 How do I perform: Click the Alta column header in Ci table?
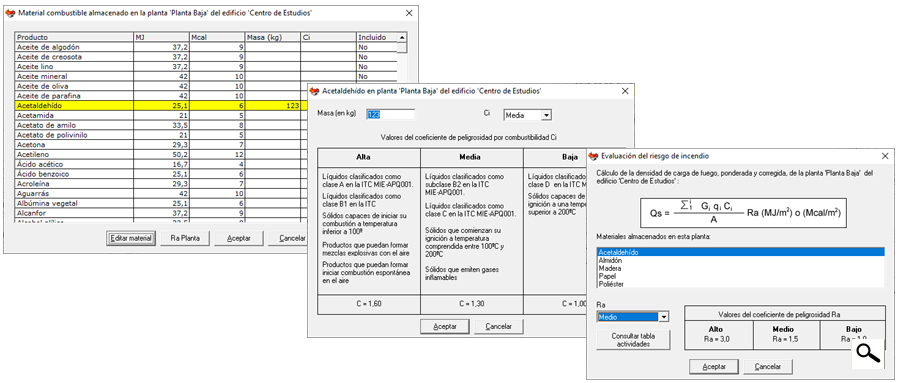(368, 157)
